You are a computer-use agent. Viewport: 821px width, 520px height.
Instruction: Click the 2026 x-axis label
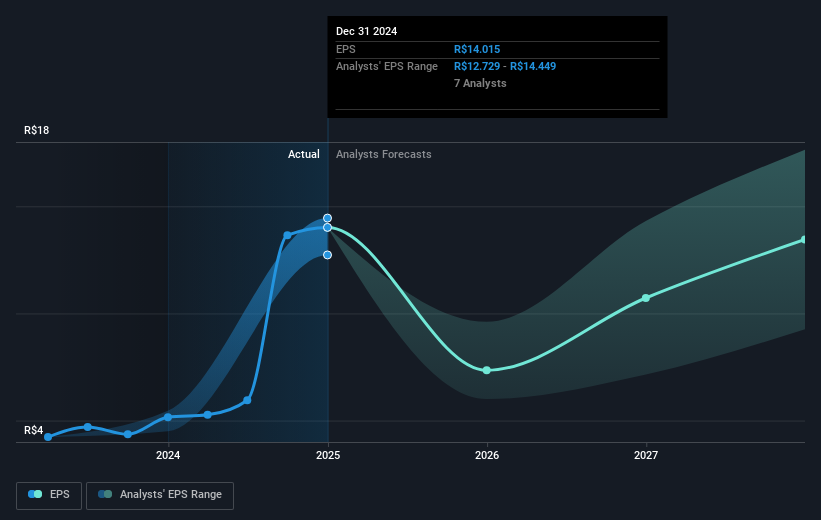[x=487, y=455]
